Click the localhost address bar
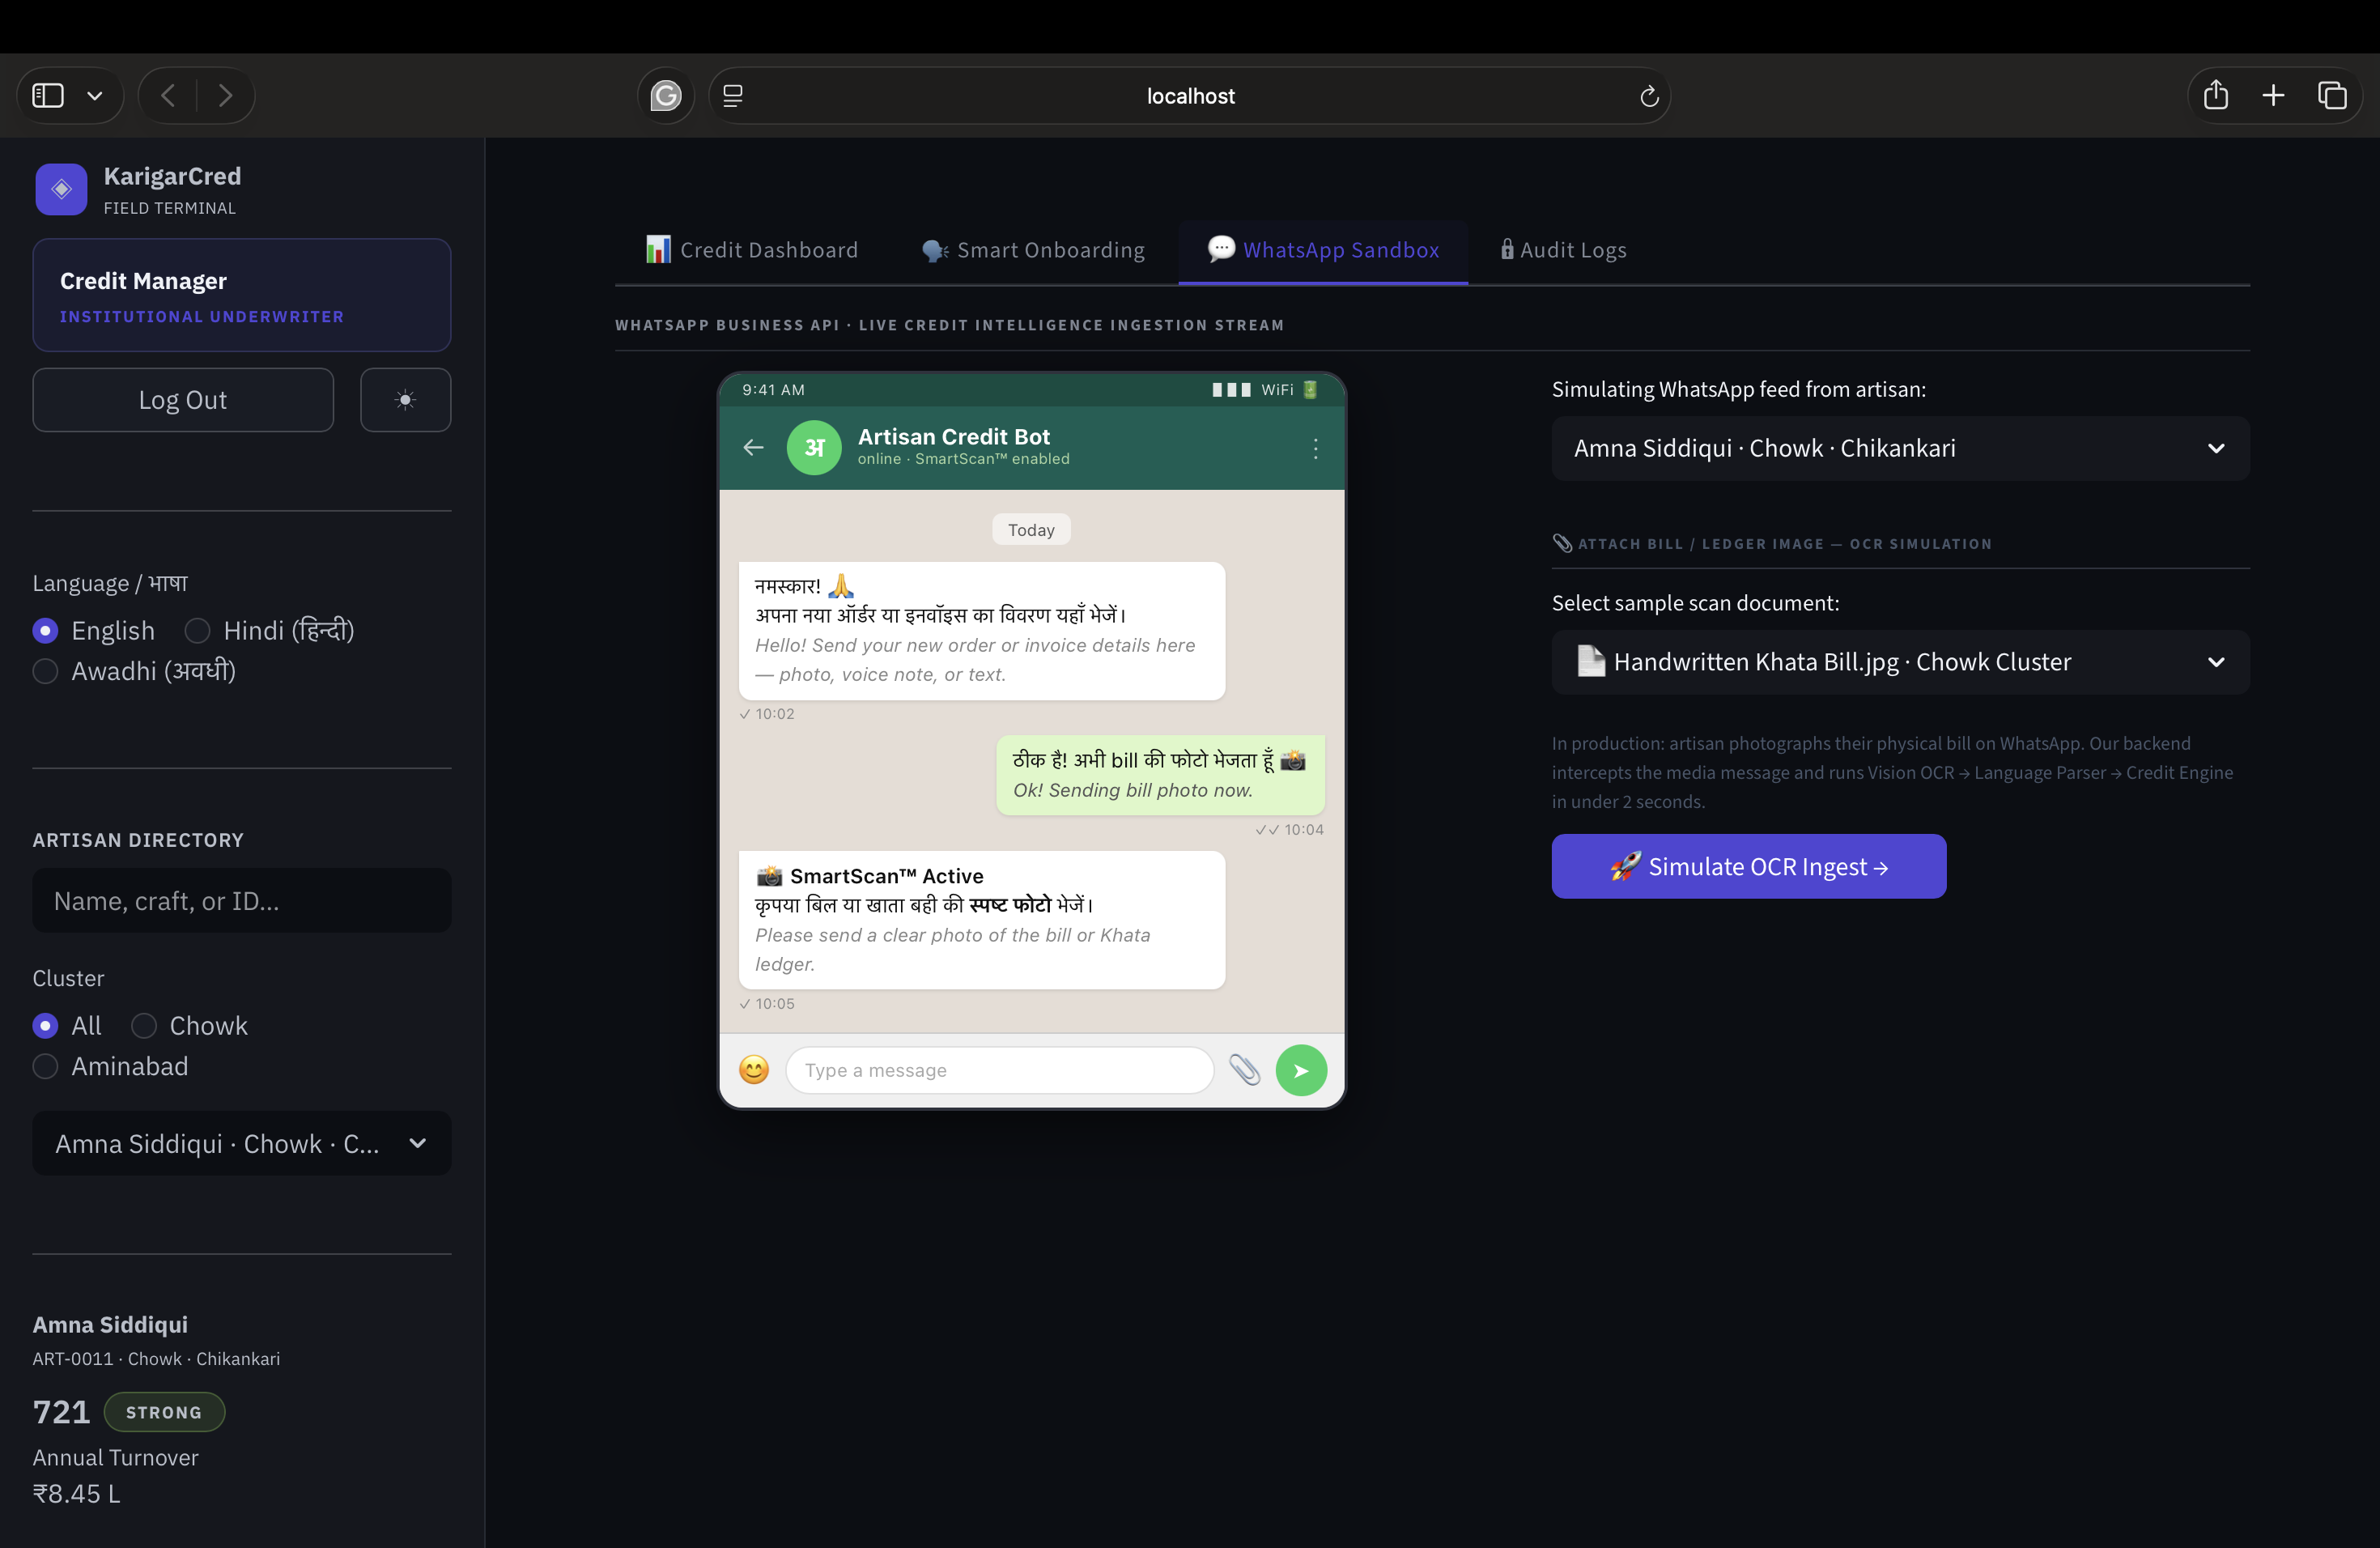This screenshot has width=2380, height=1548. 1190,96
